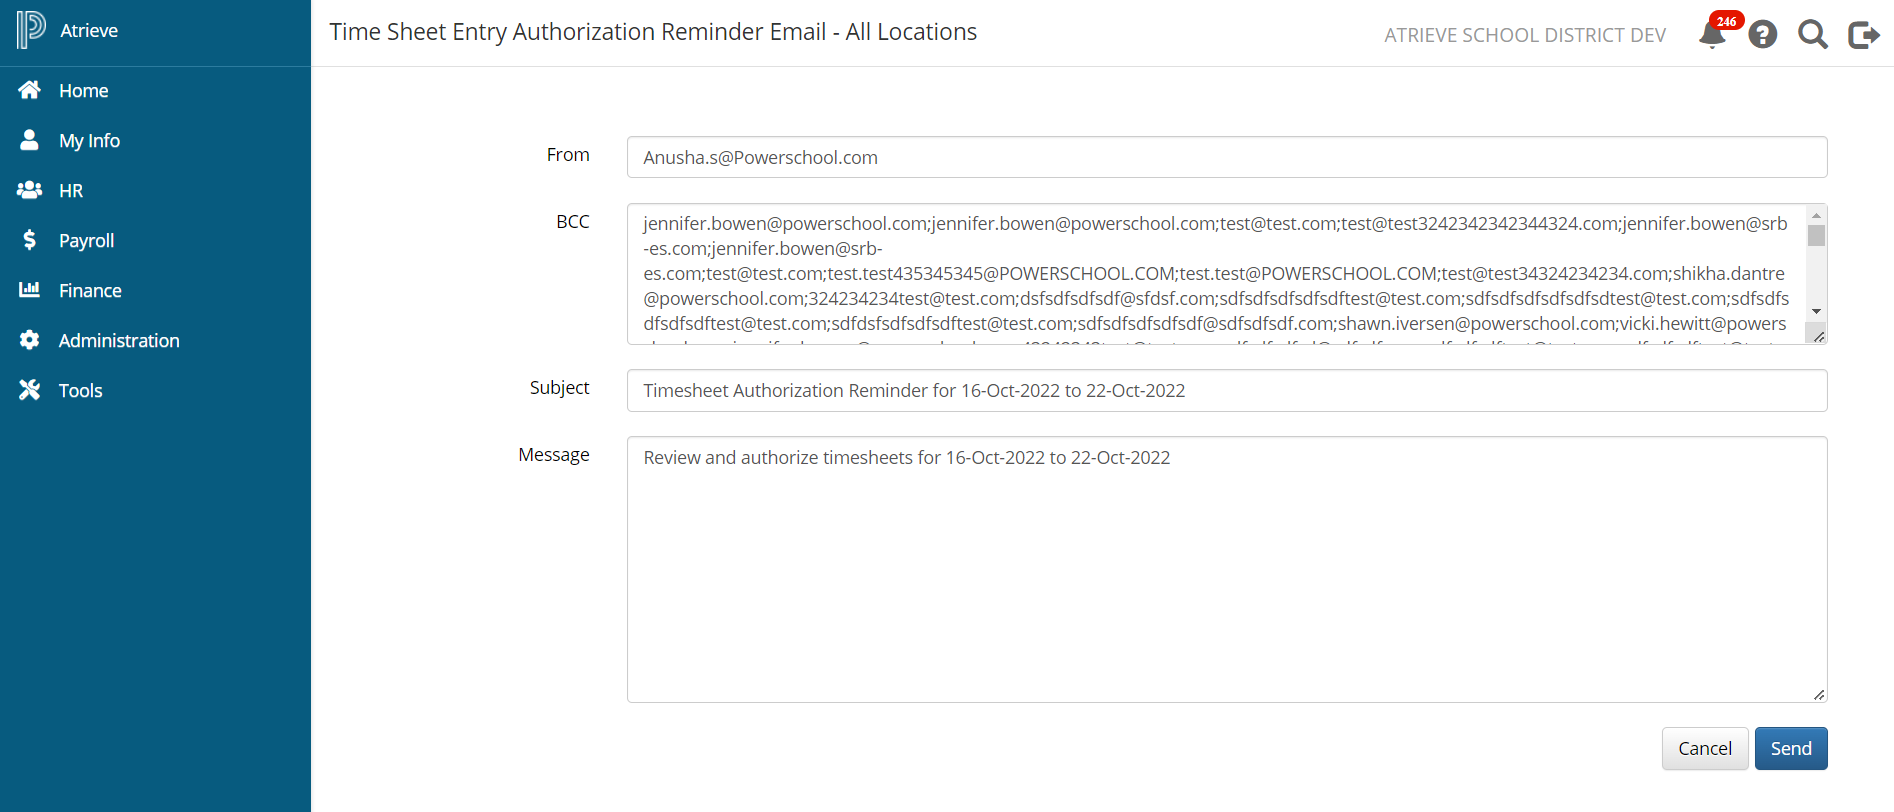
Task: Open the help question mark icon
Action: 1763,35
